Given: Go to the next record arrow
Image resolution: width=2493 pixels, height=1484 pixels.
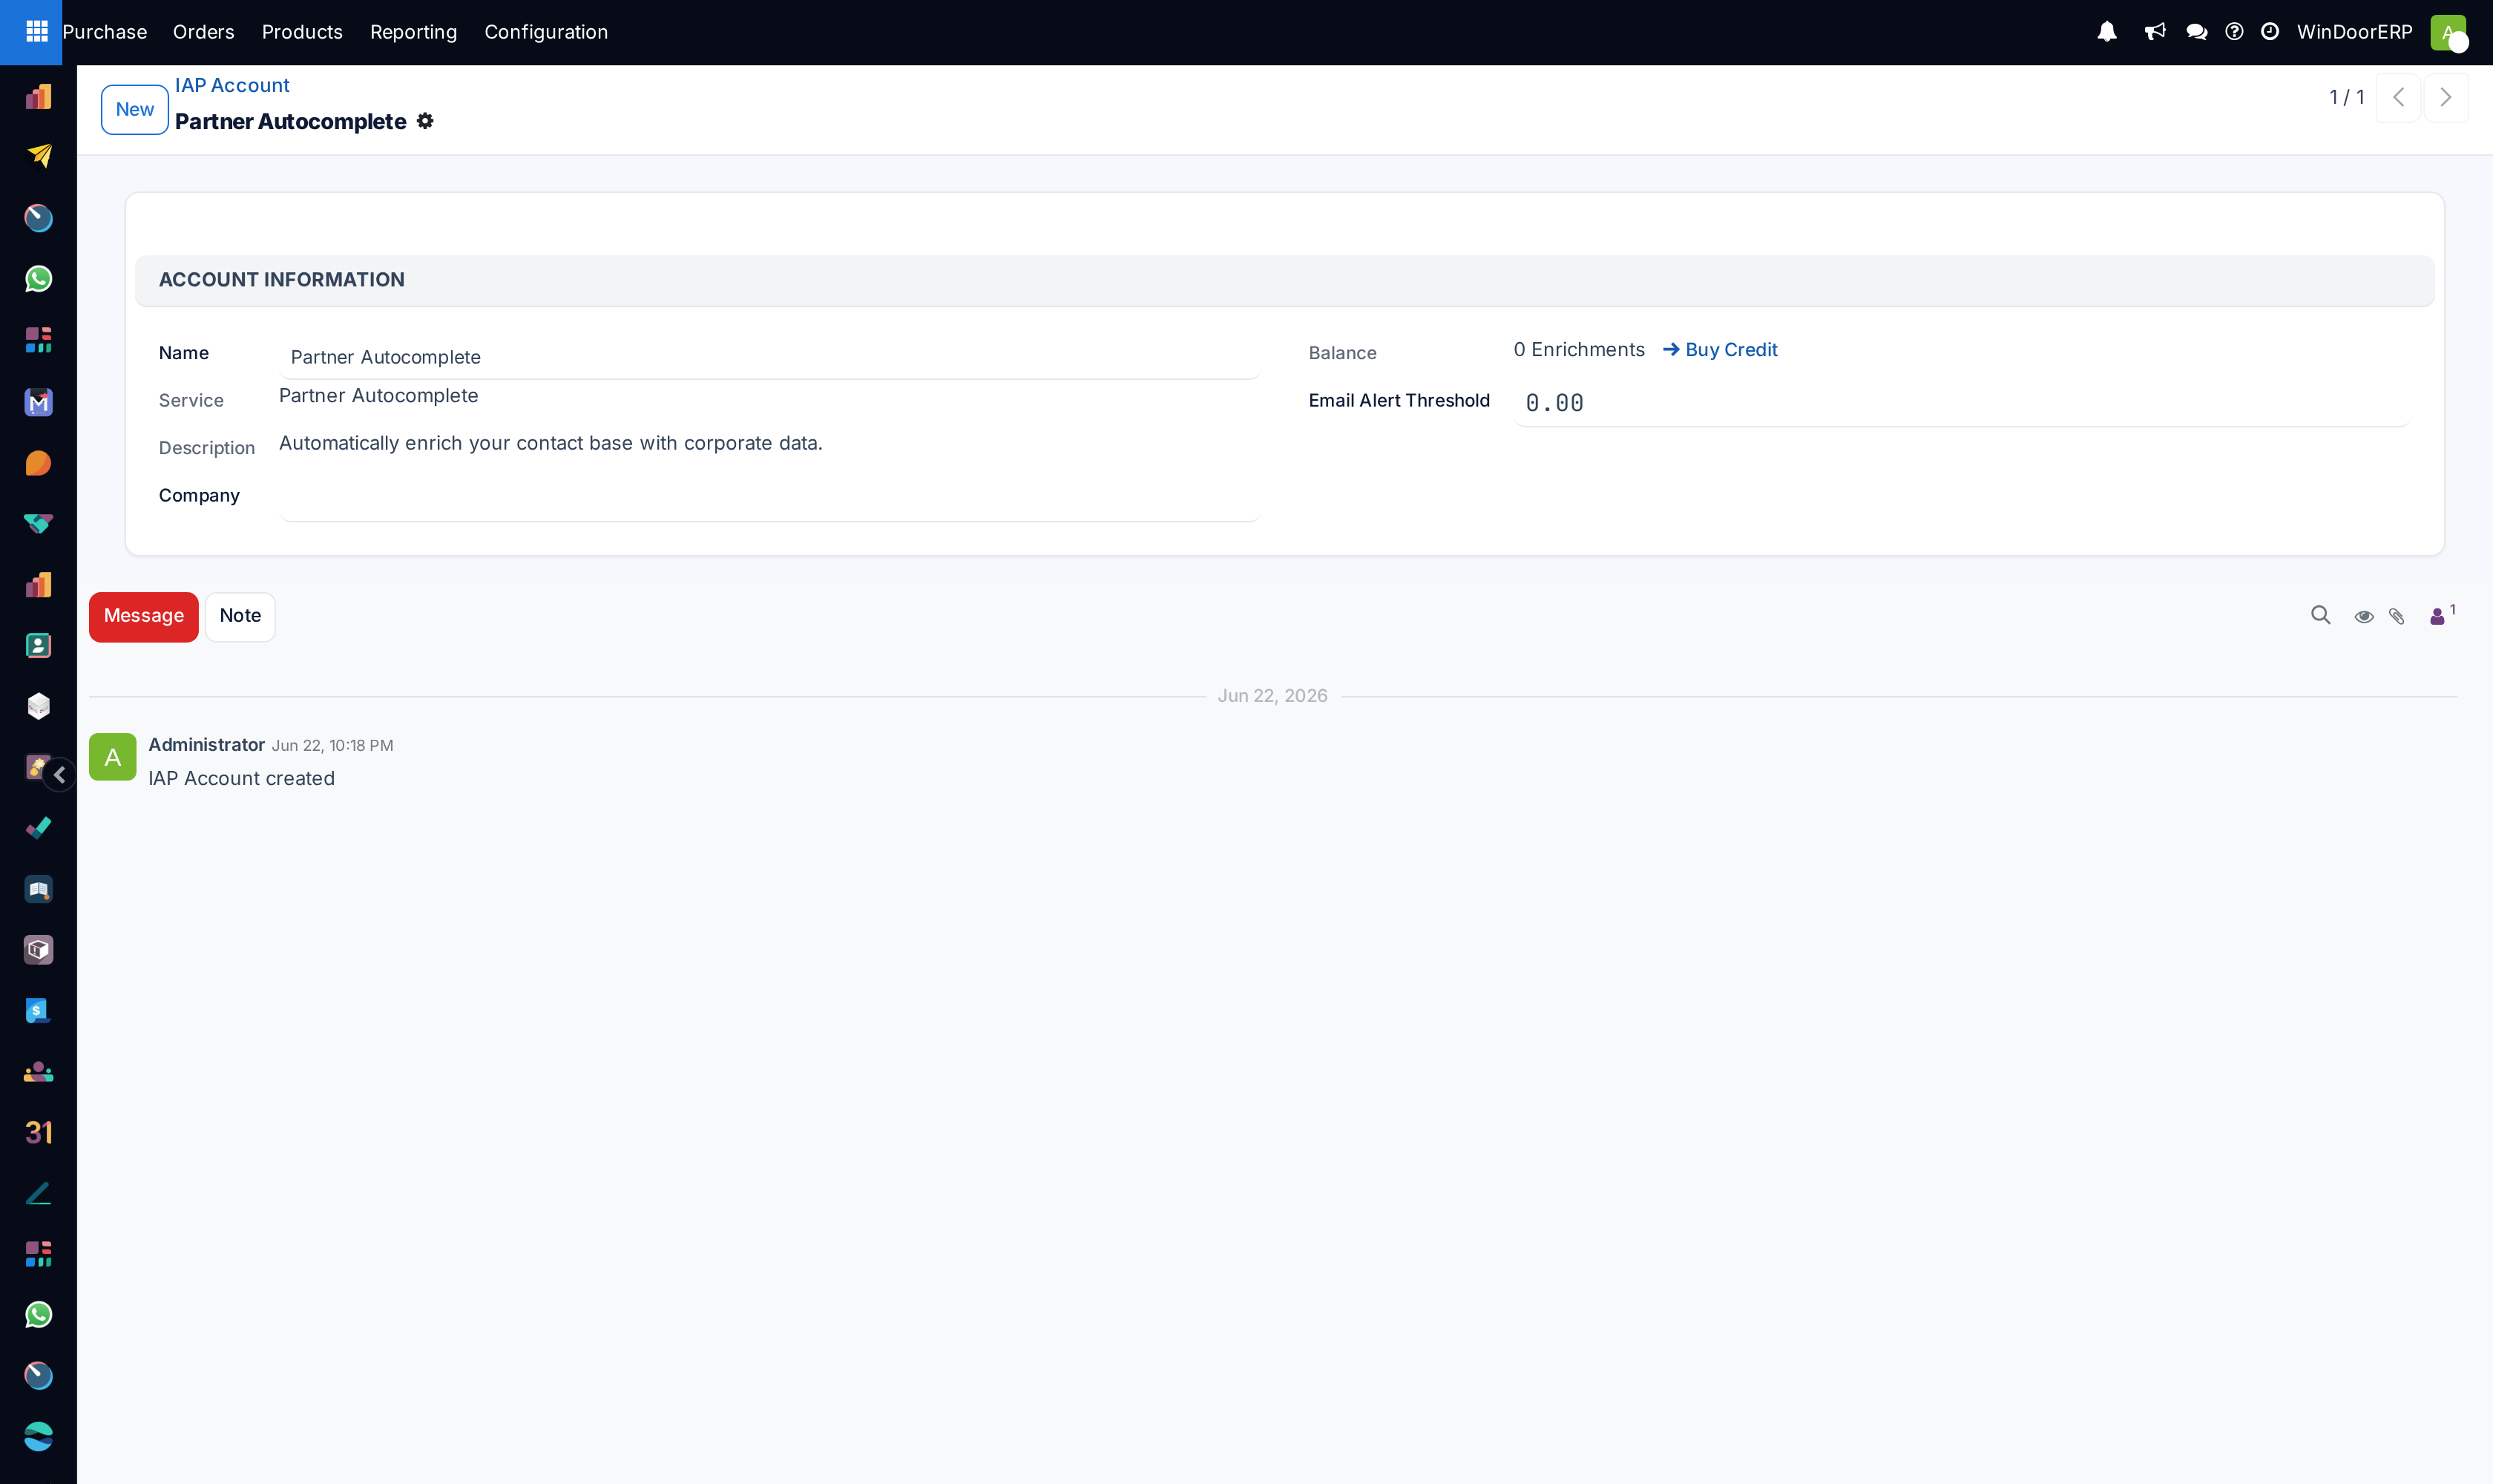Looking at the screenshot, I should (2445, 98).
